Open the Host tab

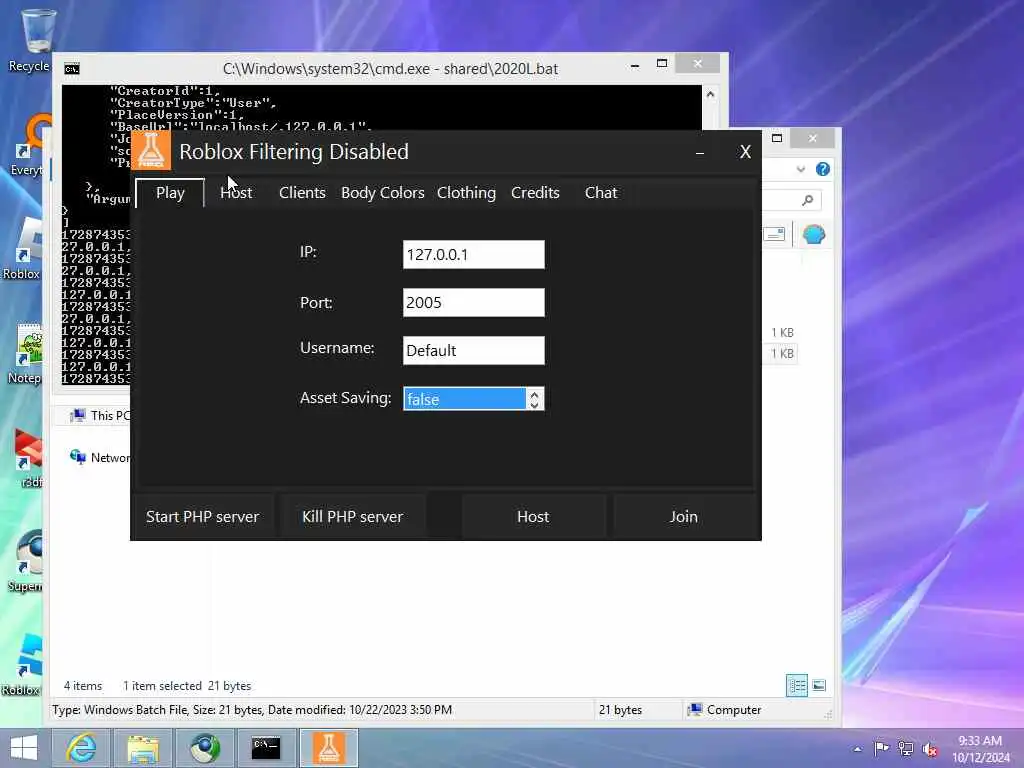point(236,193)
